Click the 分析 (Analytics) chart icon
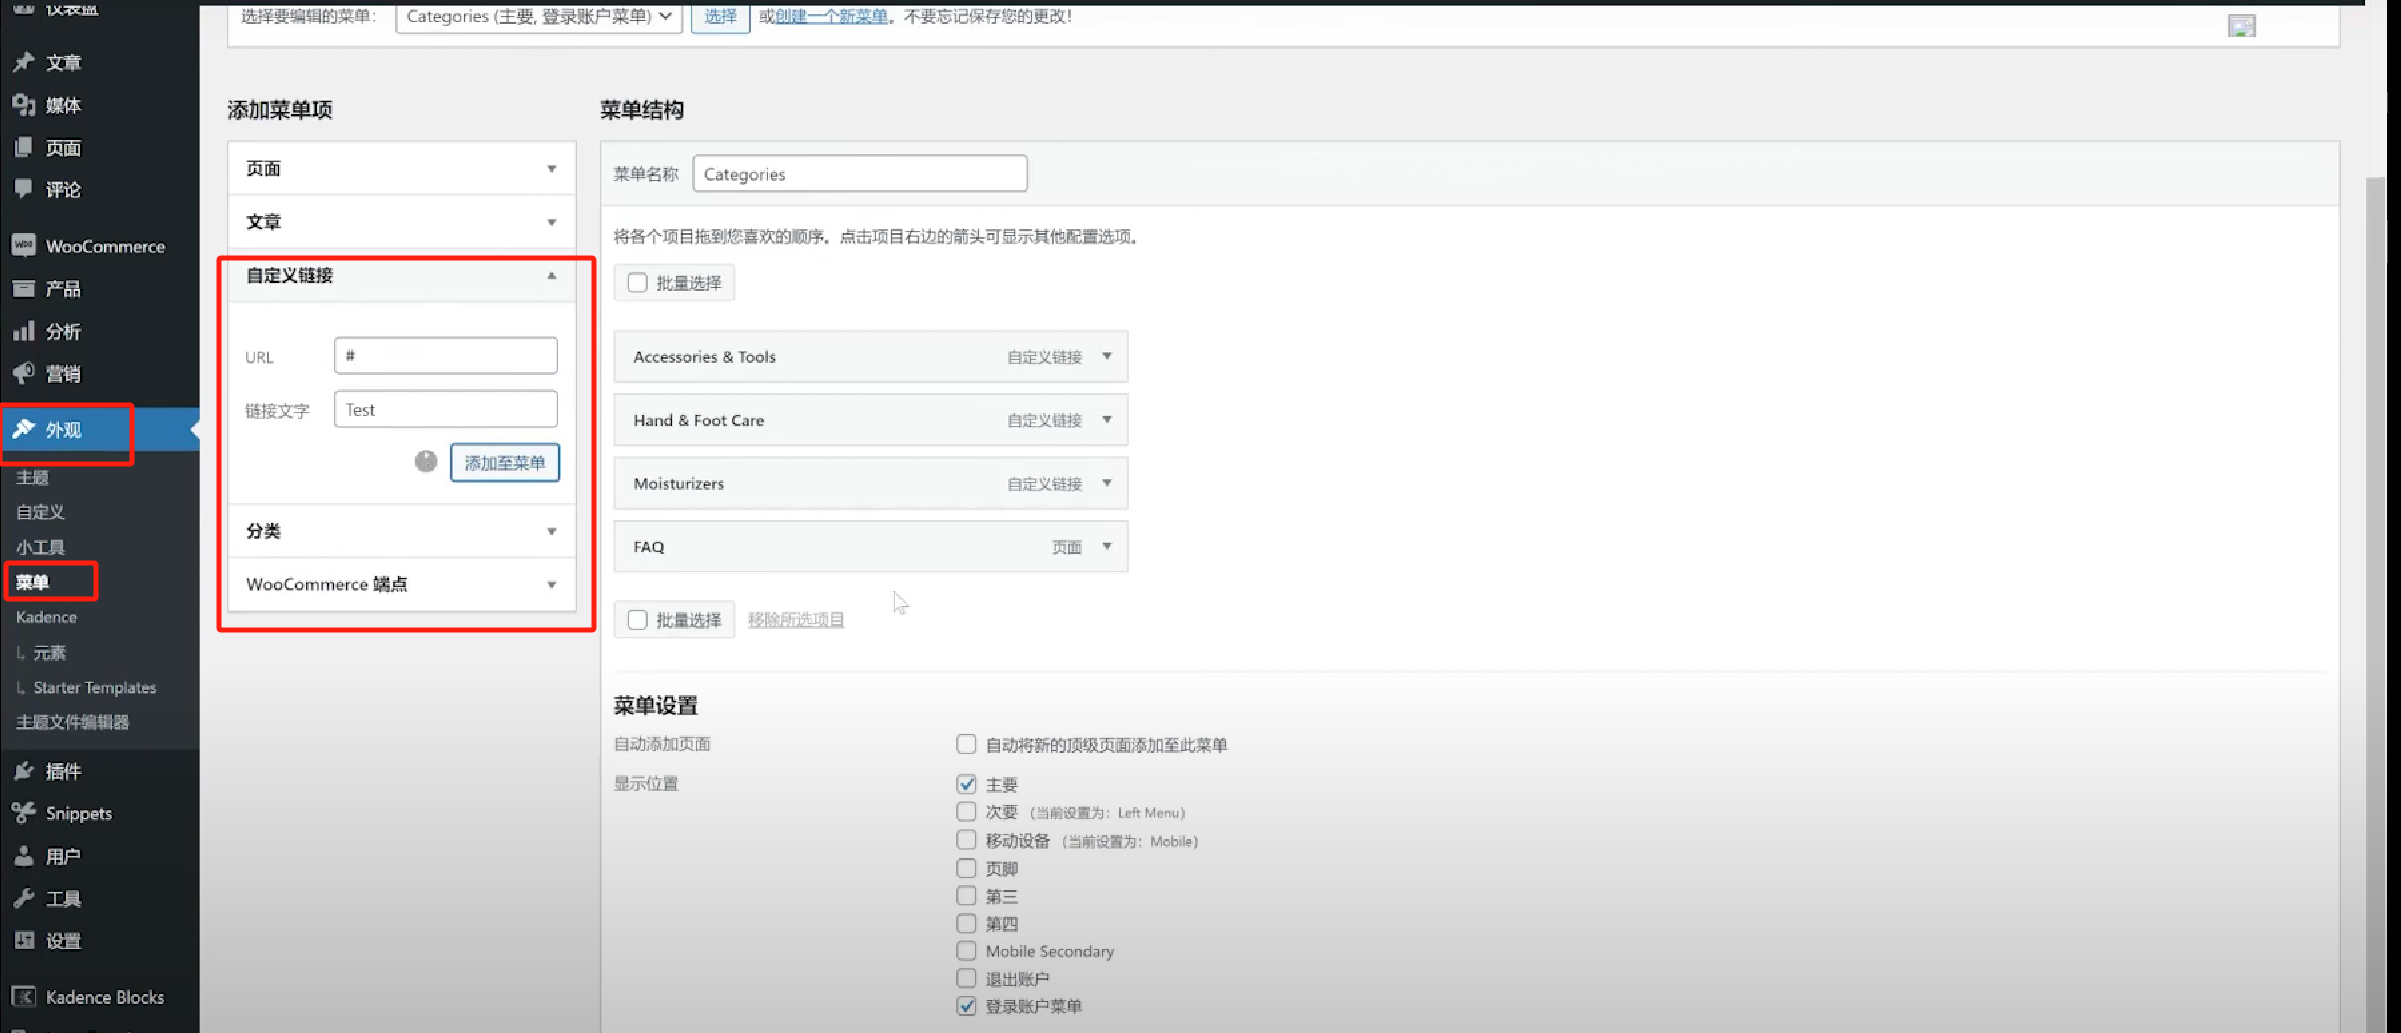The height and width of the screenshot is (1033, 2401). [x=22, y=330]
